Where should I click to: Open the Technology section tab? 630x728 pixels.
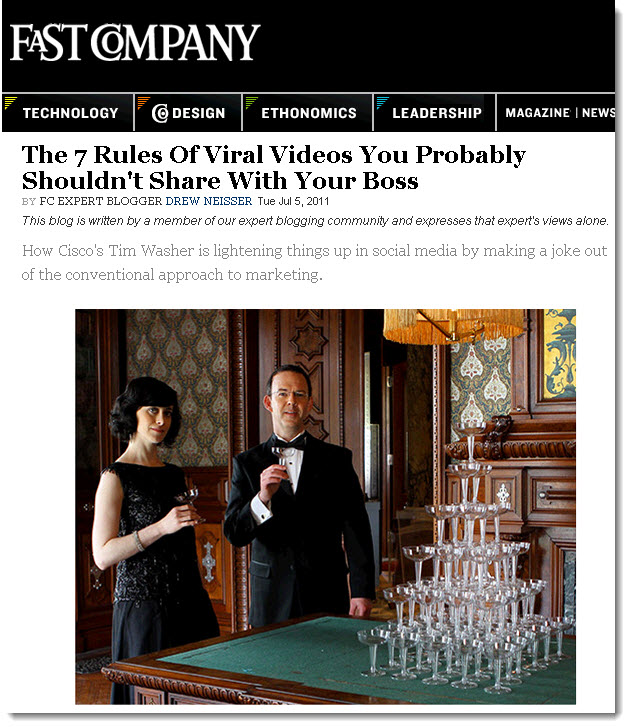click(68, 113)
